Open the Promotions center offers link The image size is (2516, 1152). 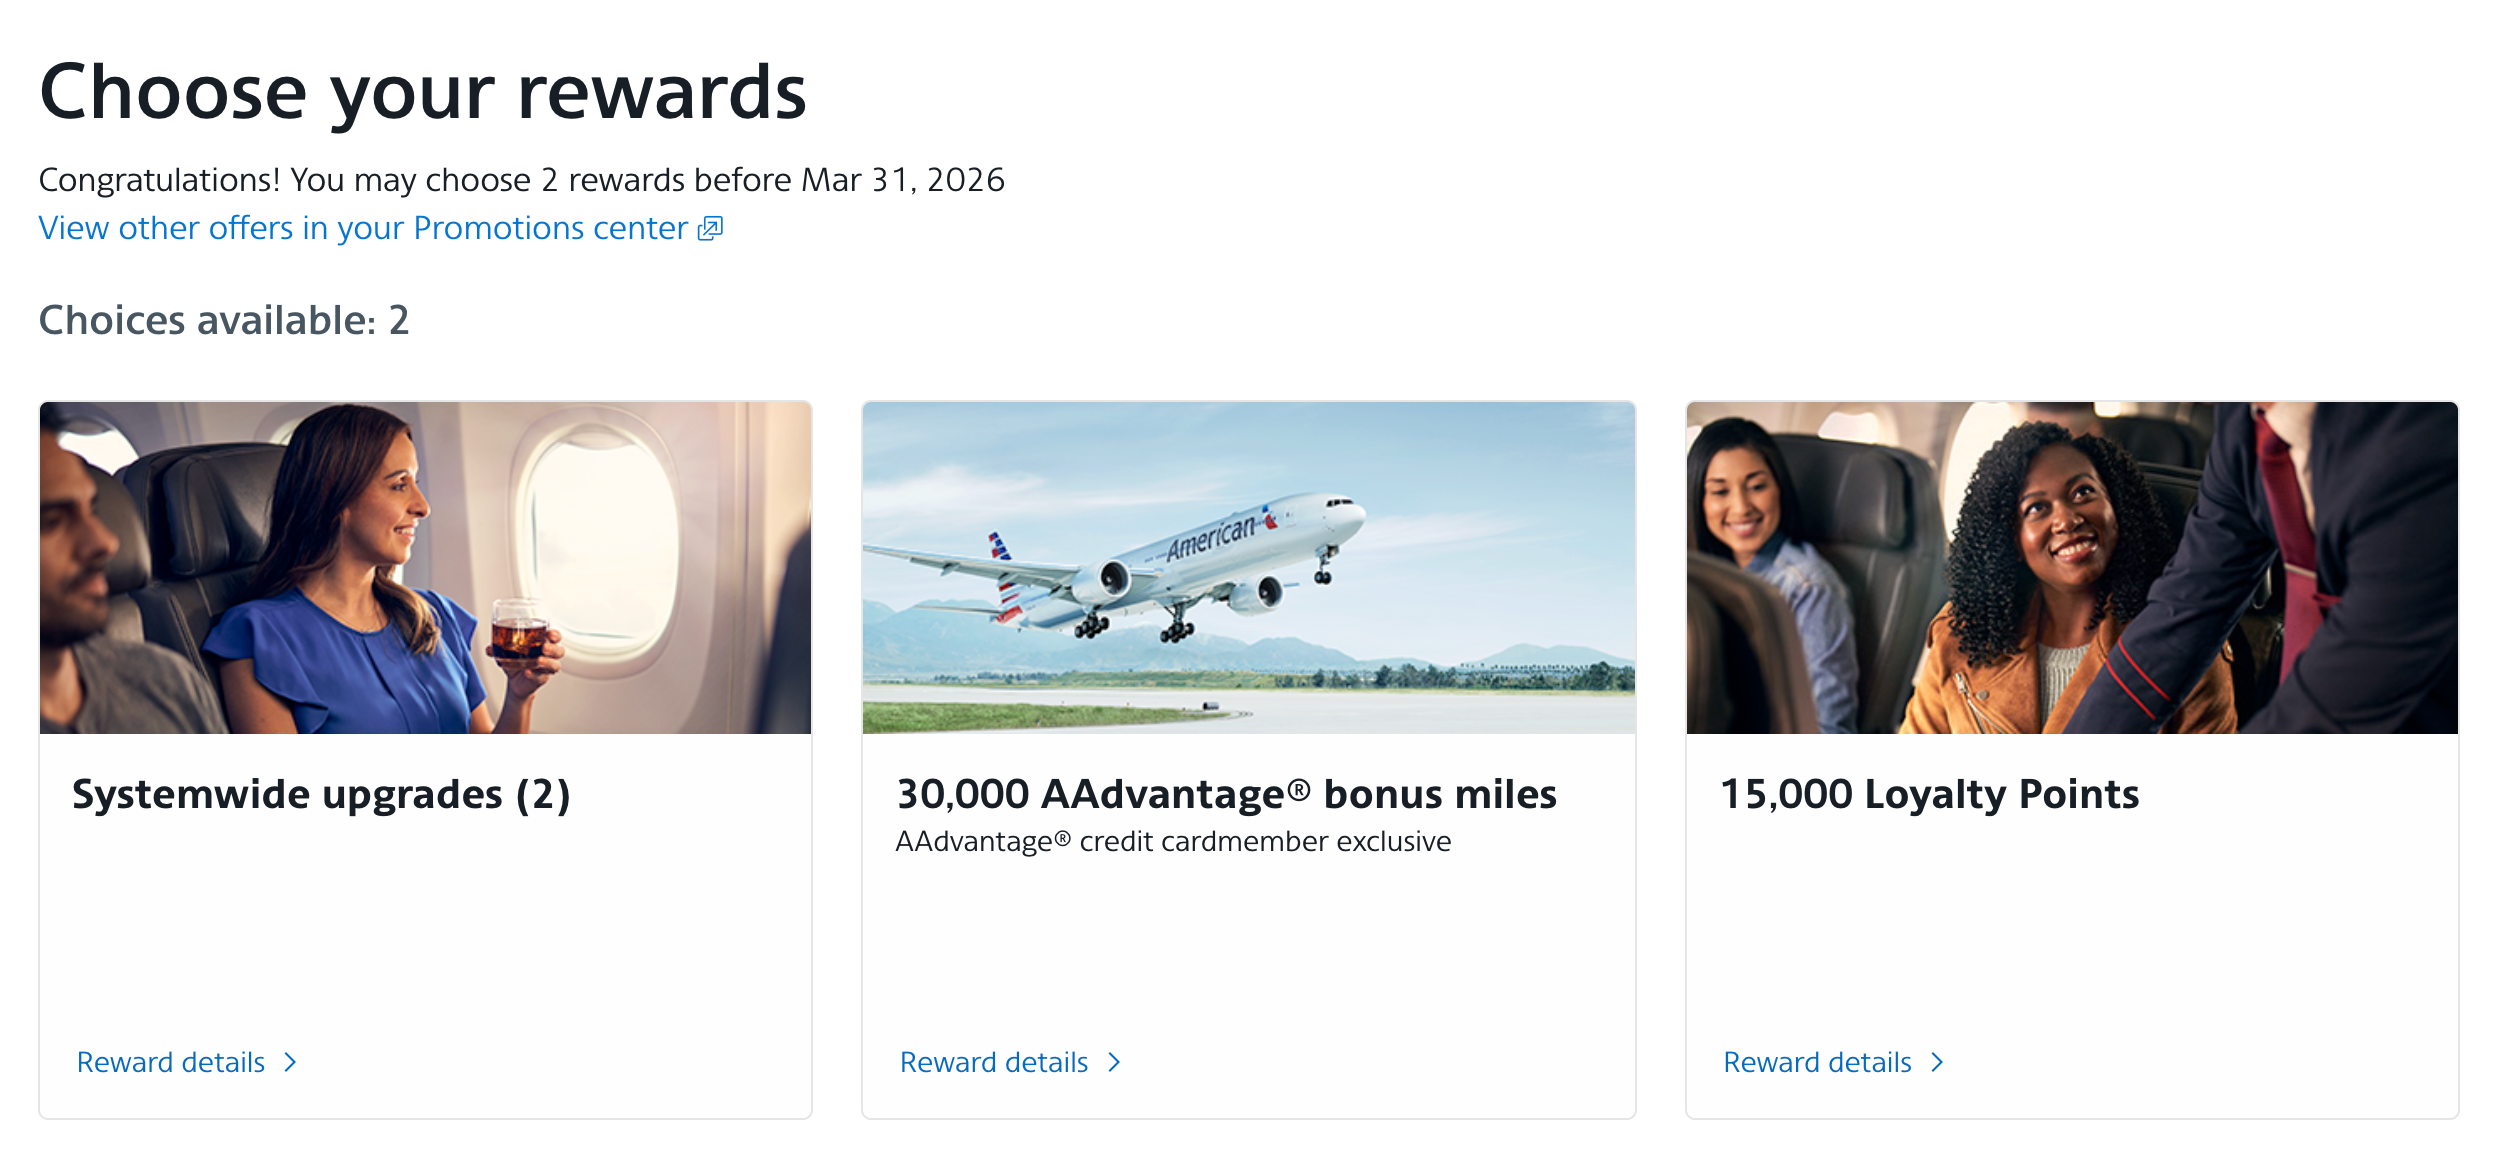tap(362, 229)
